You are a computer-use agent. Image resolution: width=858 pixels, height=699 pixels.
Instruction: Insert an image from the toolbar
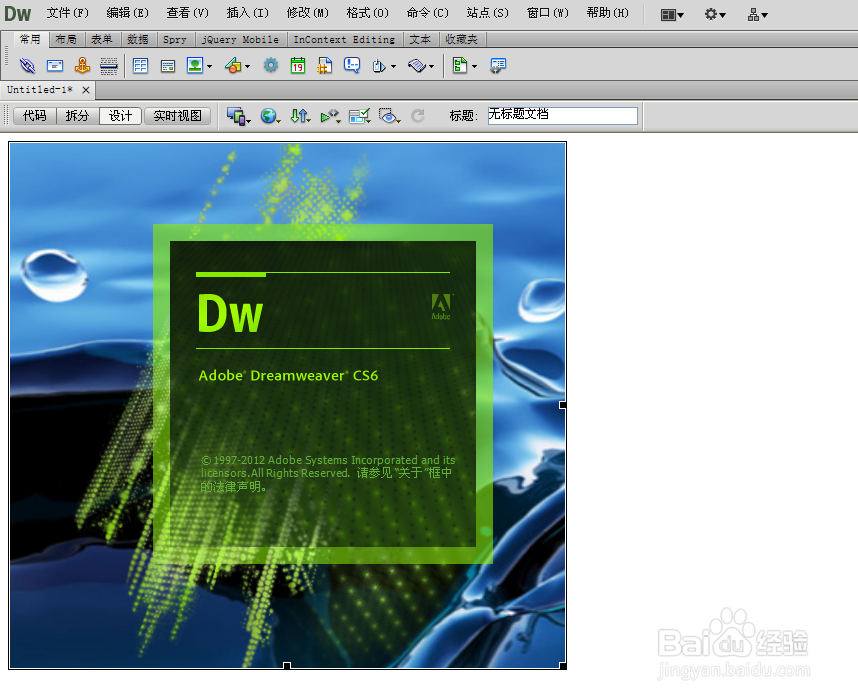[x=195, y=65]
